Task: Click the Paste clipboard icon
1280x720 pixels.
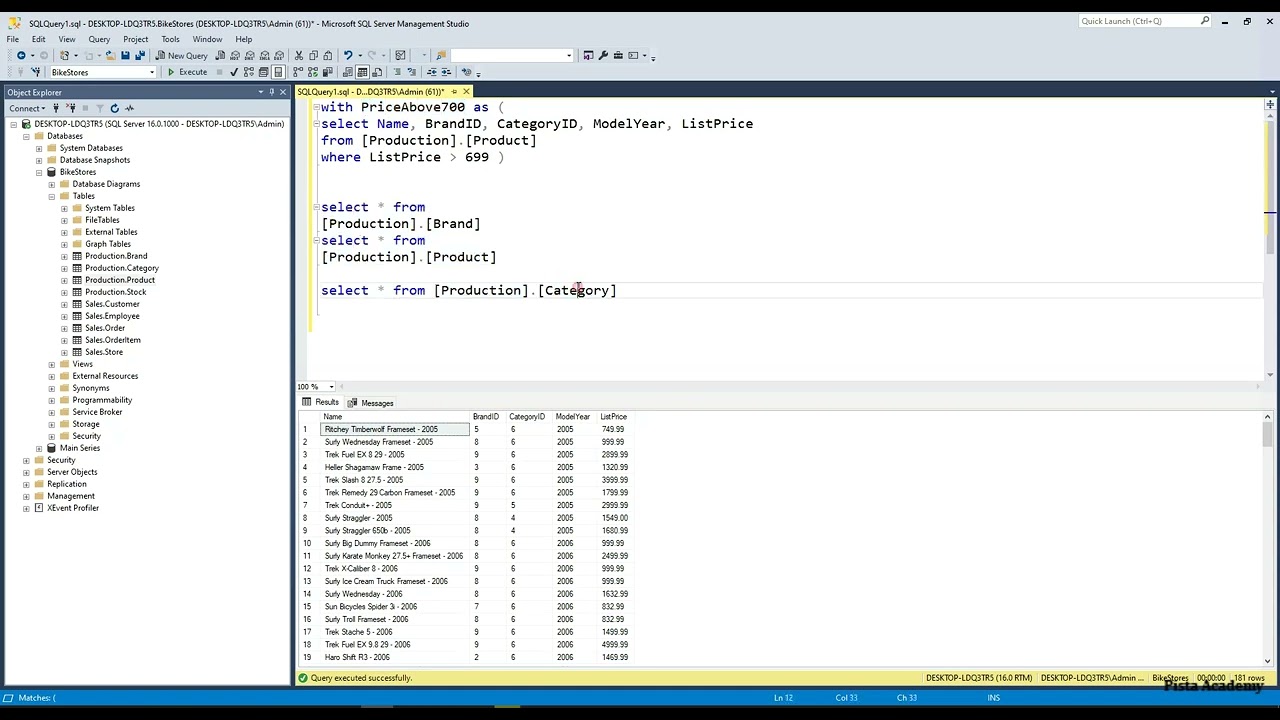Action: coord(327,55)
